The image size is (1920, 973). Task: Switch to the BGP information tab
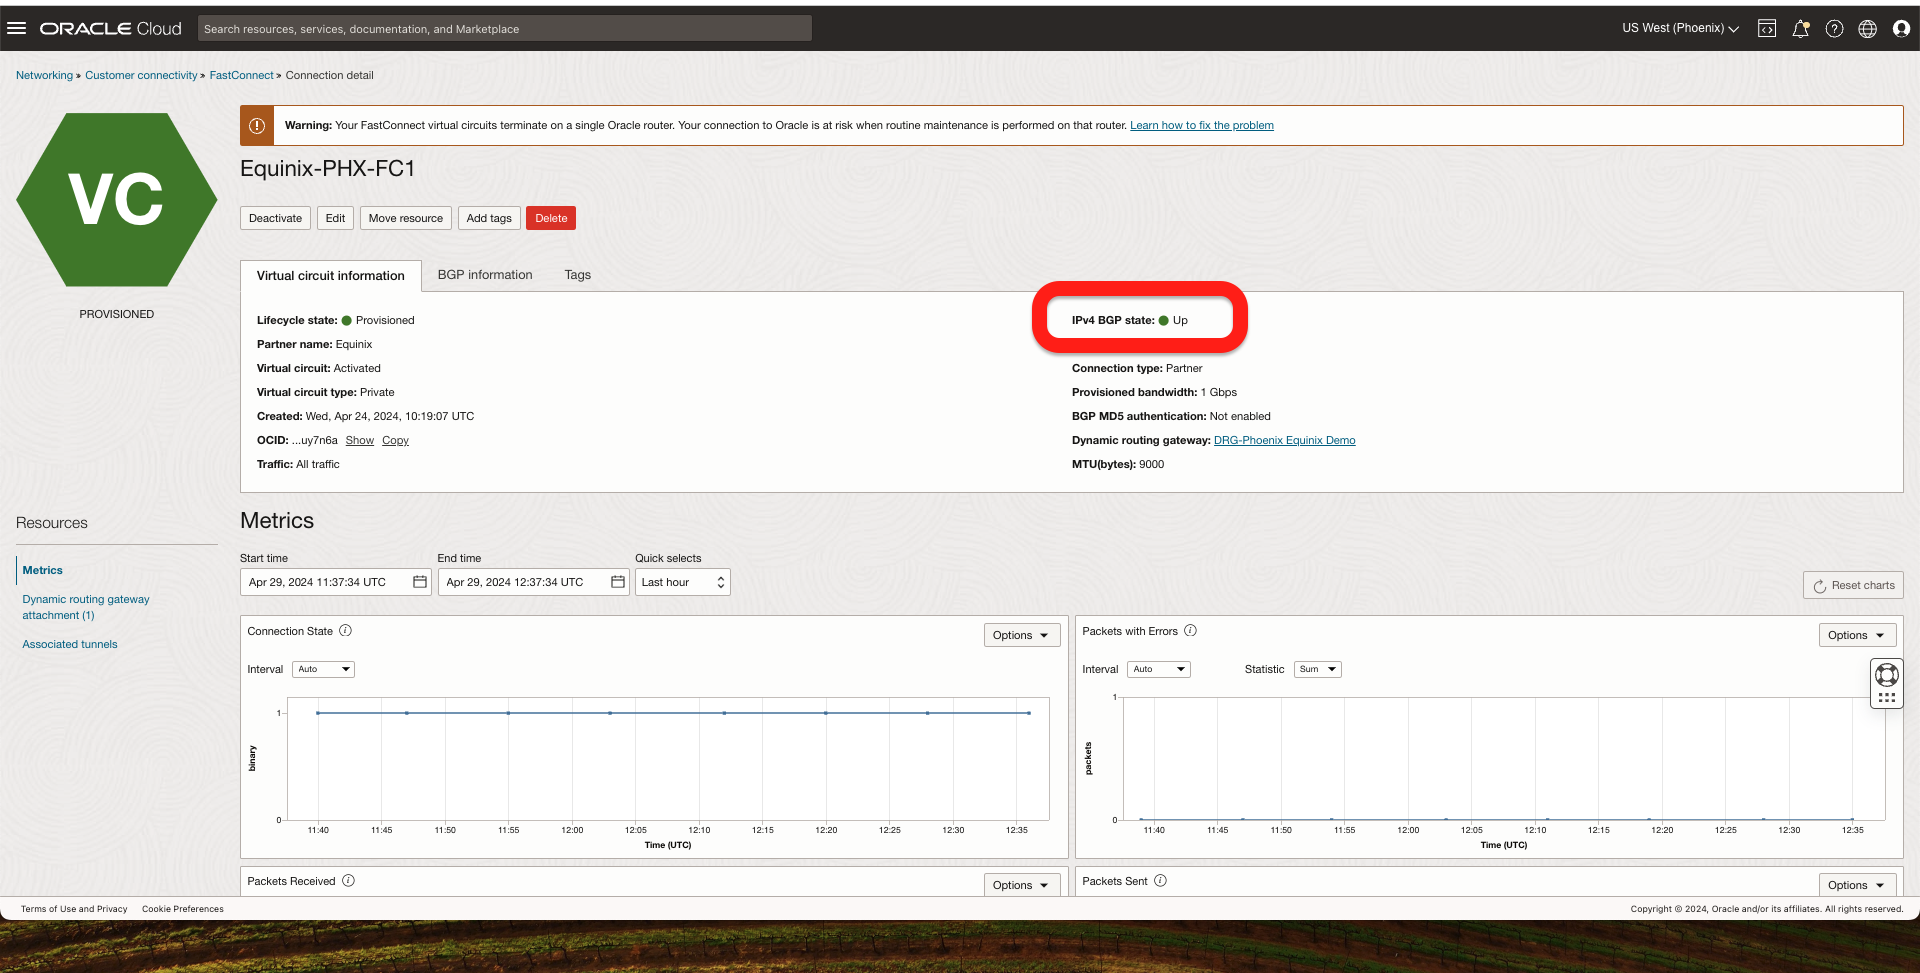pos(484,275)
